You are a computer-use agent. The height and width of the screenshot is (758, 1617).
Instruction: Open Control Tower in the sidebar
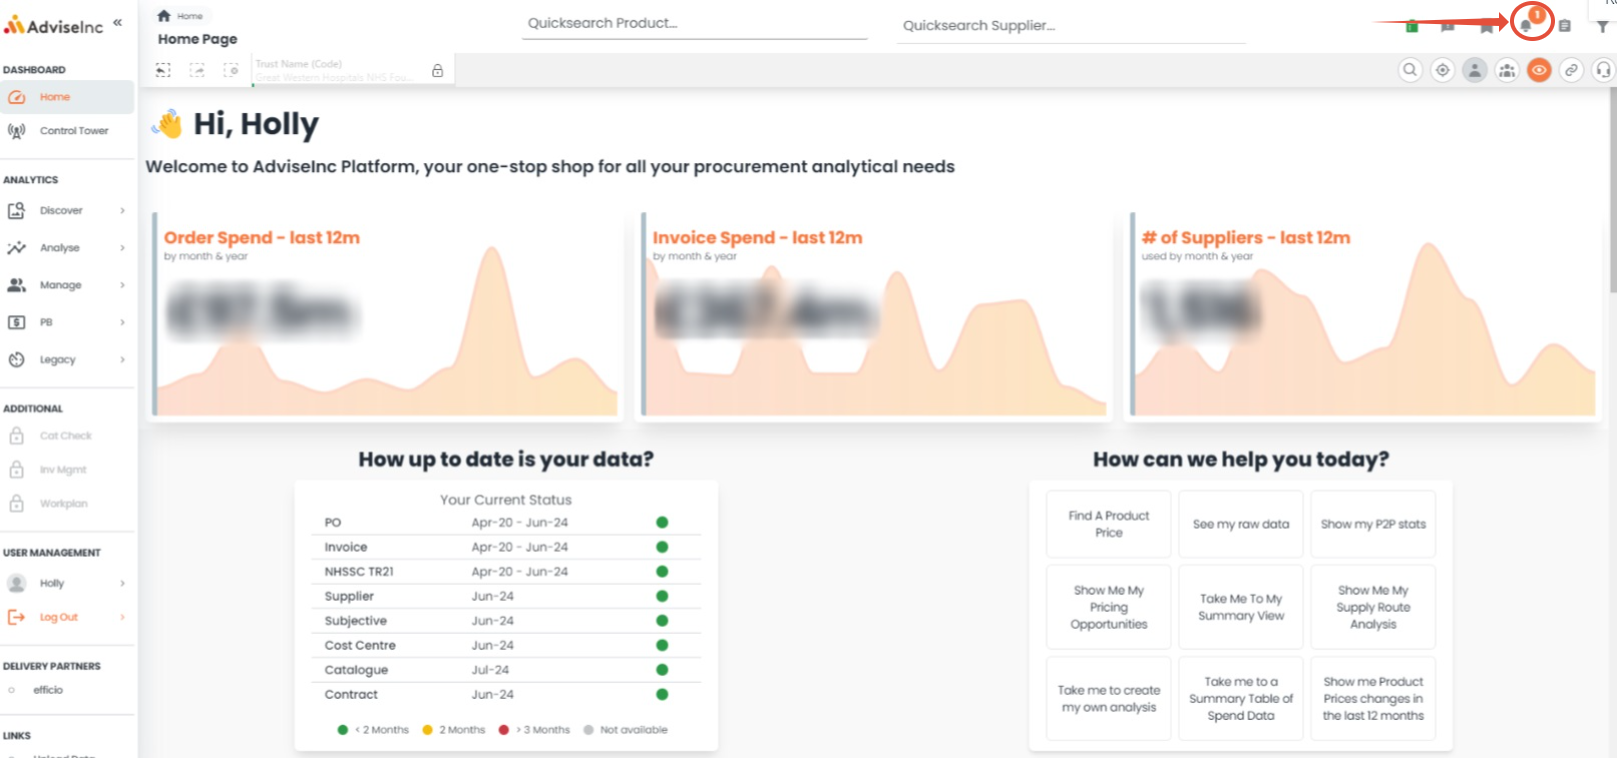(x=67, y=131)
